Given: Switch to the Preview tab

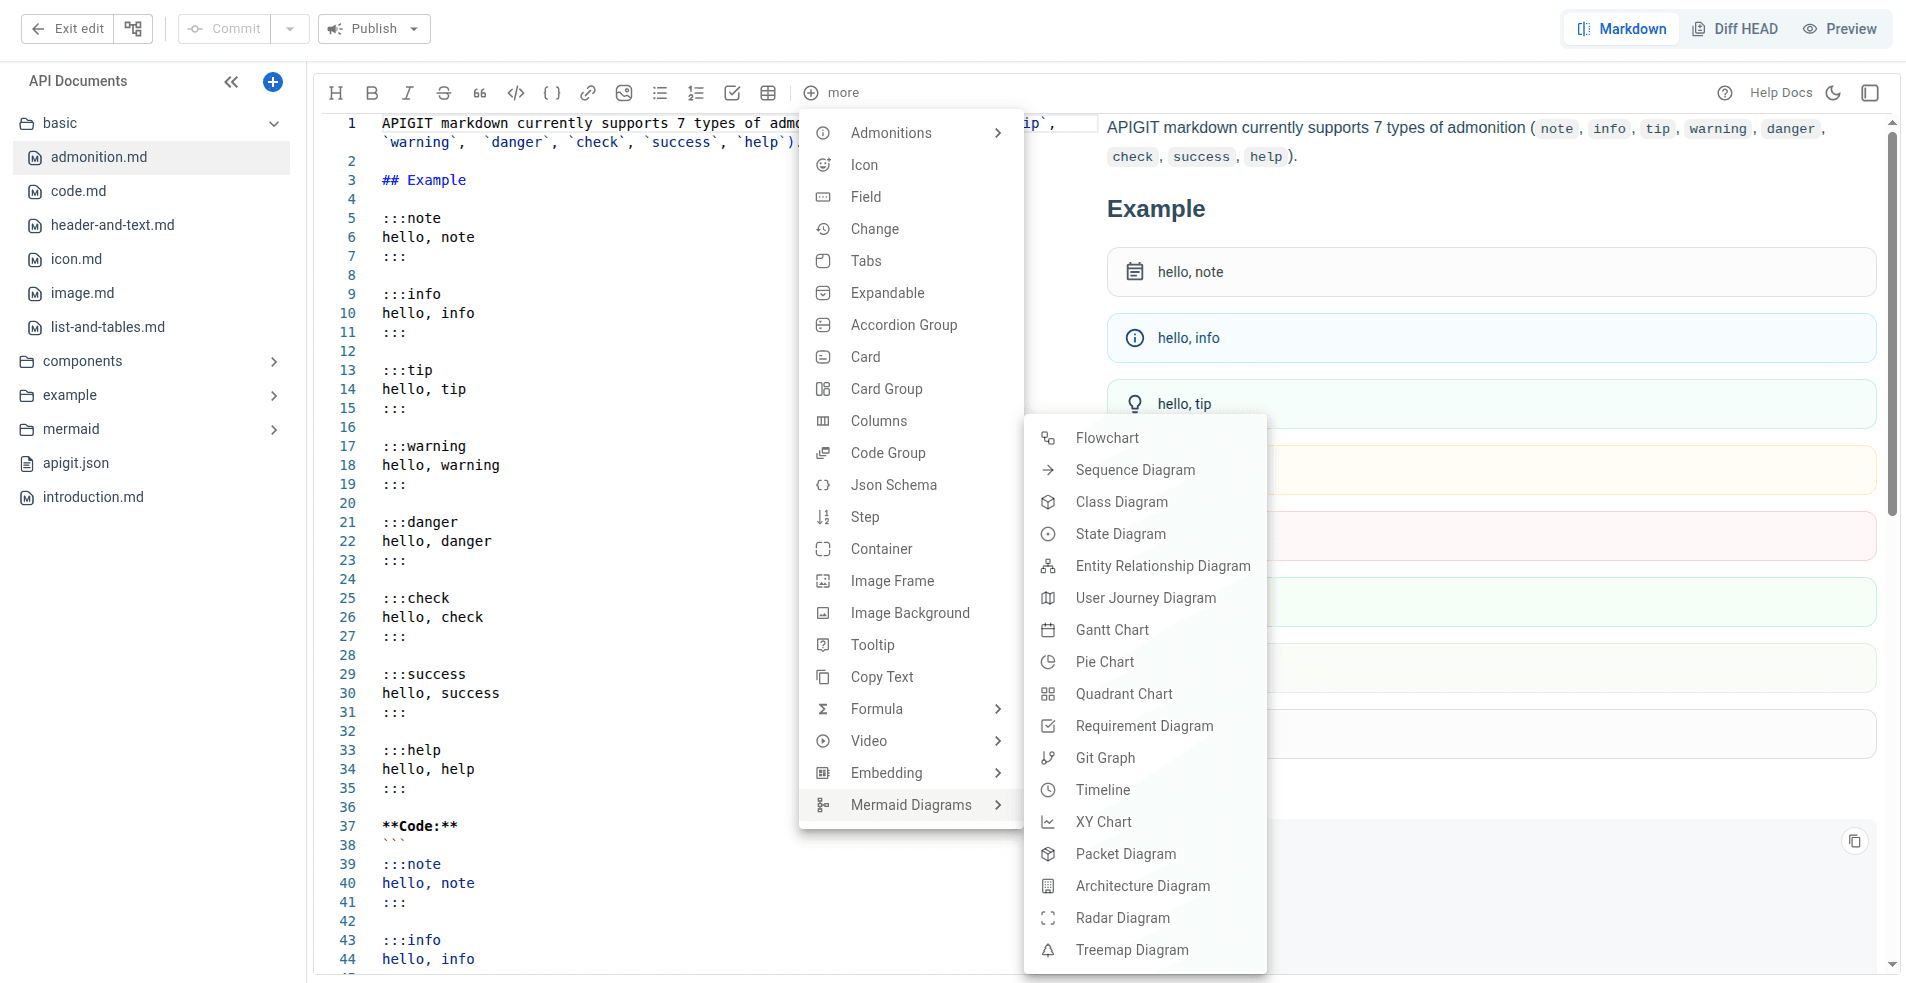Looking at the screenshot, I should (1839, 29).
